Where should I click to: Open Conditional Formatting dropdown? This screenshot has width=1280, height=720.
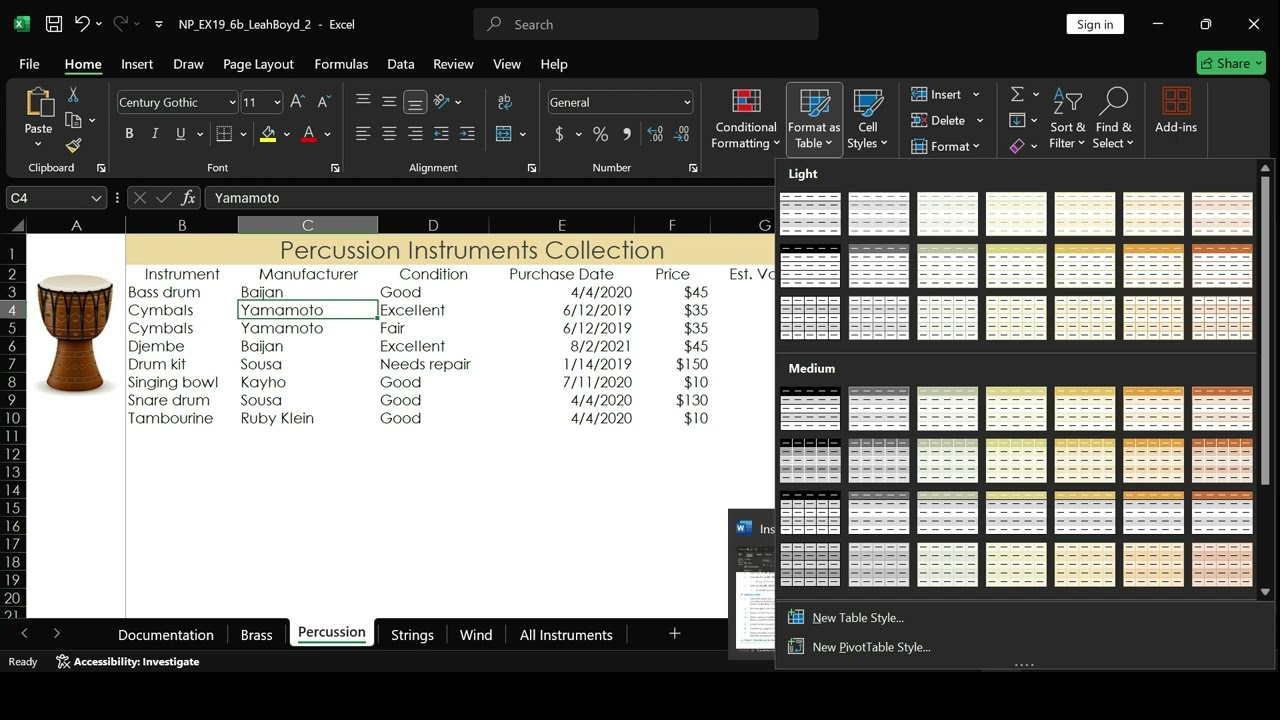pyautogui.click(x=745, y=118)
